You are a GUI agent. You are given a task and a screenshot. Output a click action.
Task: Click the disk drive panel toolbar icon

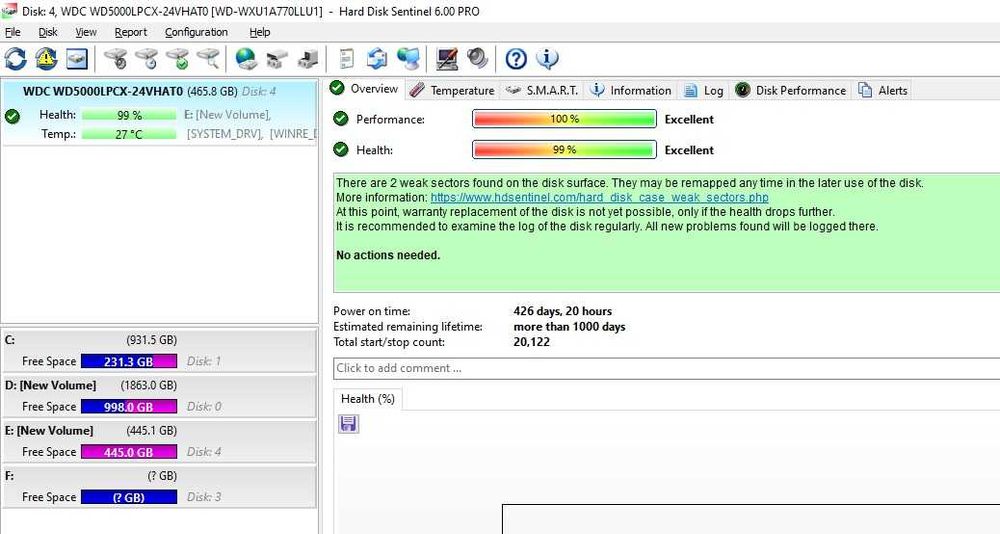[x=77, y=59]
